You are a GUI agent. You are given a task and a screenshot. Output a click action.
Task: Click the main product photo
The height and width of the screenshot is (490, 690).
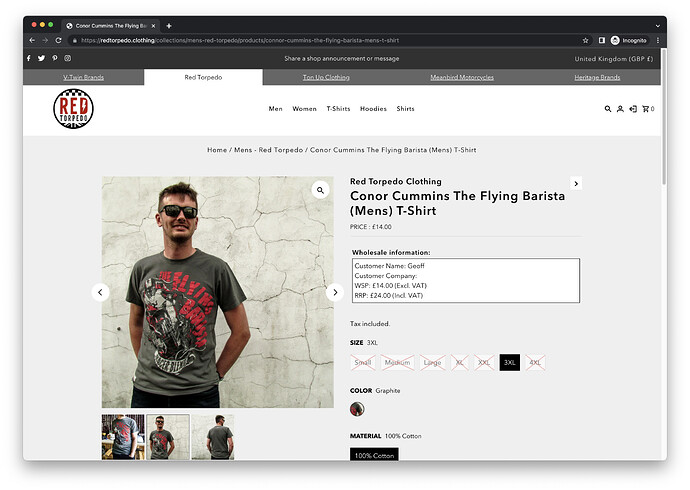click(218, 292)
